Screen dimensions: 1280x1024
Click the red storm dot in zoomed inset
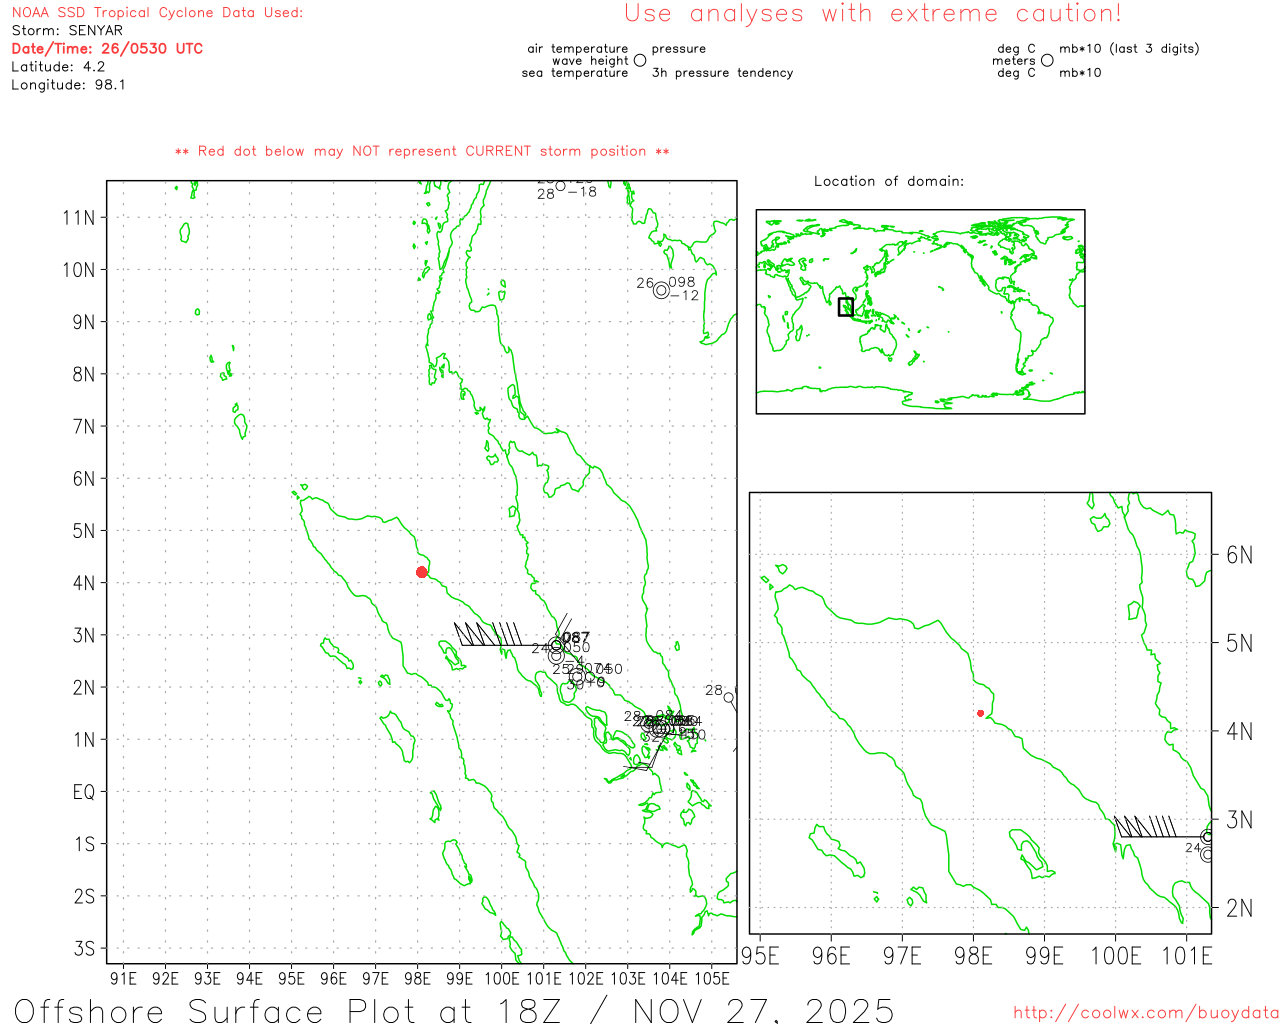pos(980,713)
